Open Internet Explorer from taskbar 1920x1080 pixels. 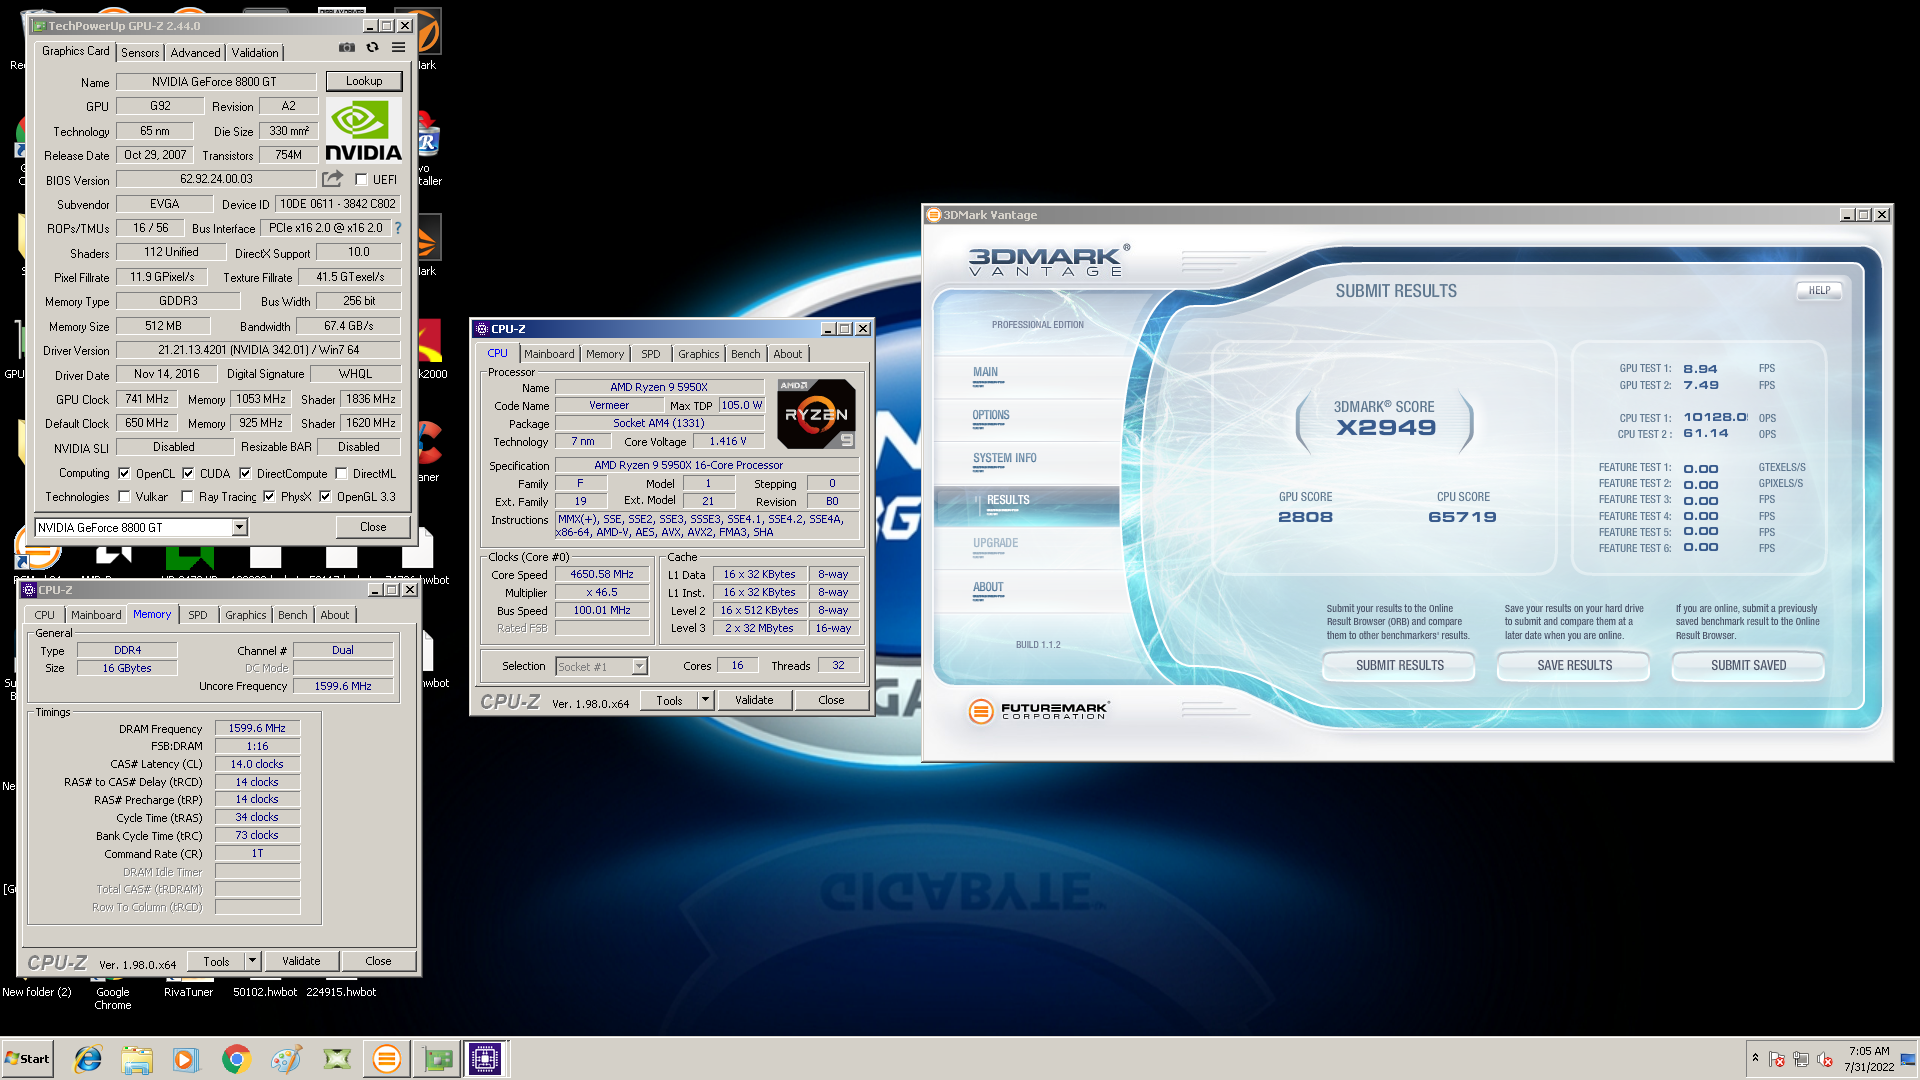pos(88,1059)
